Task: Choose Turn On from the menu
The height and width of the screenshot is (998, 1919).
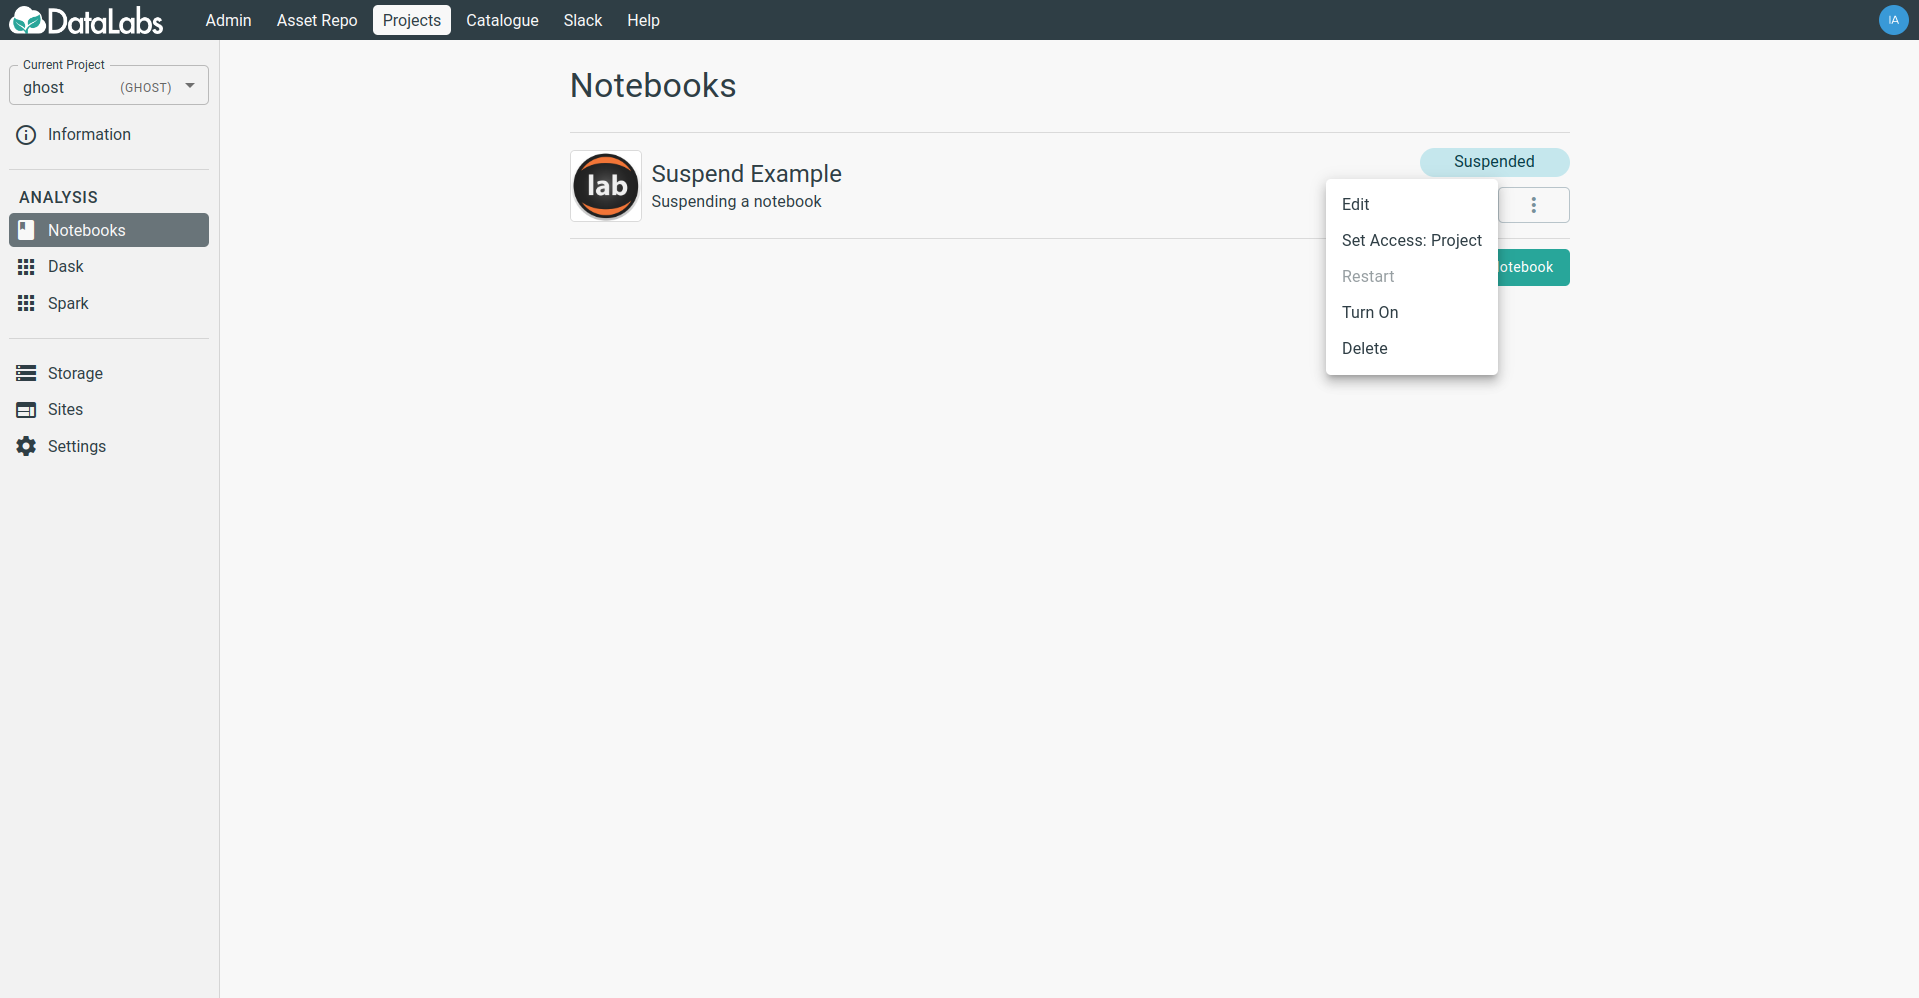Action: pos(1412,312)
